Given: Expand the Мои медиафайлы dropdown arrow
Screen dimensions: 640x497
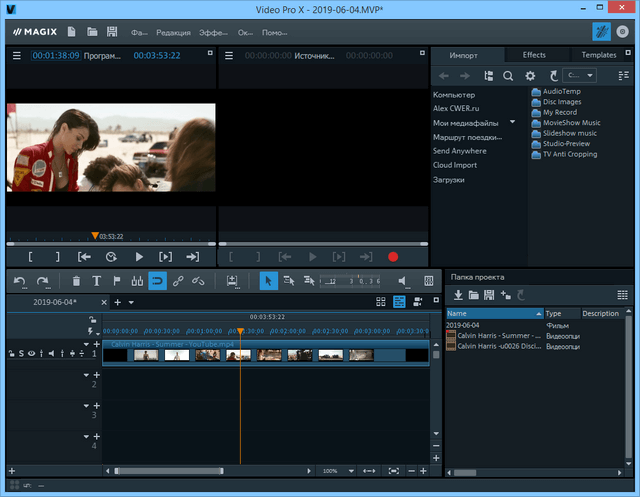Looking at the screenshot, I should (512, 121).
